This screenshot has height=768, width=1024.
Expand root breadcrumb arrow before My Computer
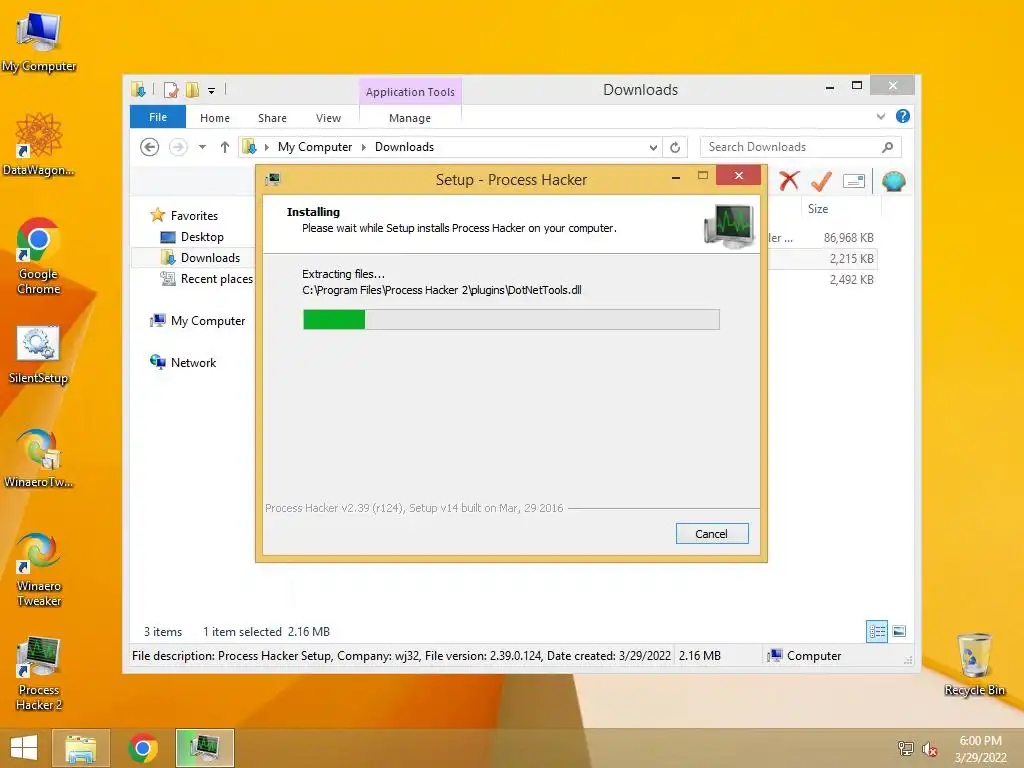[266, 147]
